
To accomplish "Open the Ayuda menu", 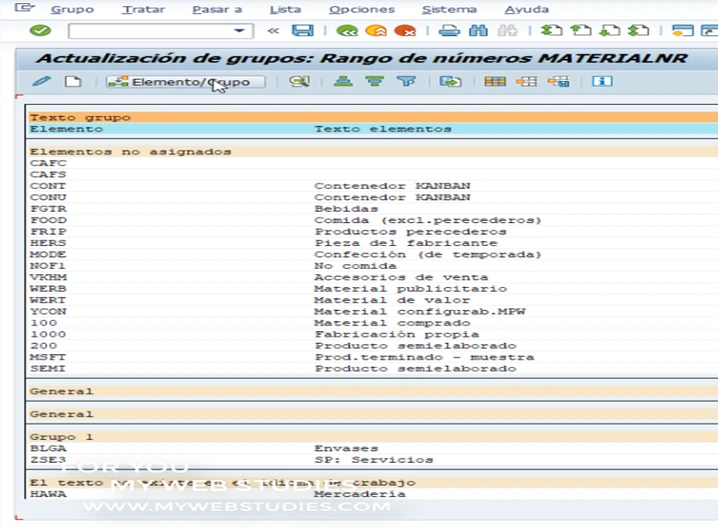I will tap(527, 9).
